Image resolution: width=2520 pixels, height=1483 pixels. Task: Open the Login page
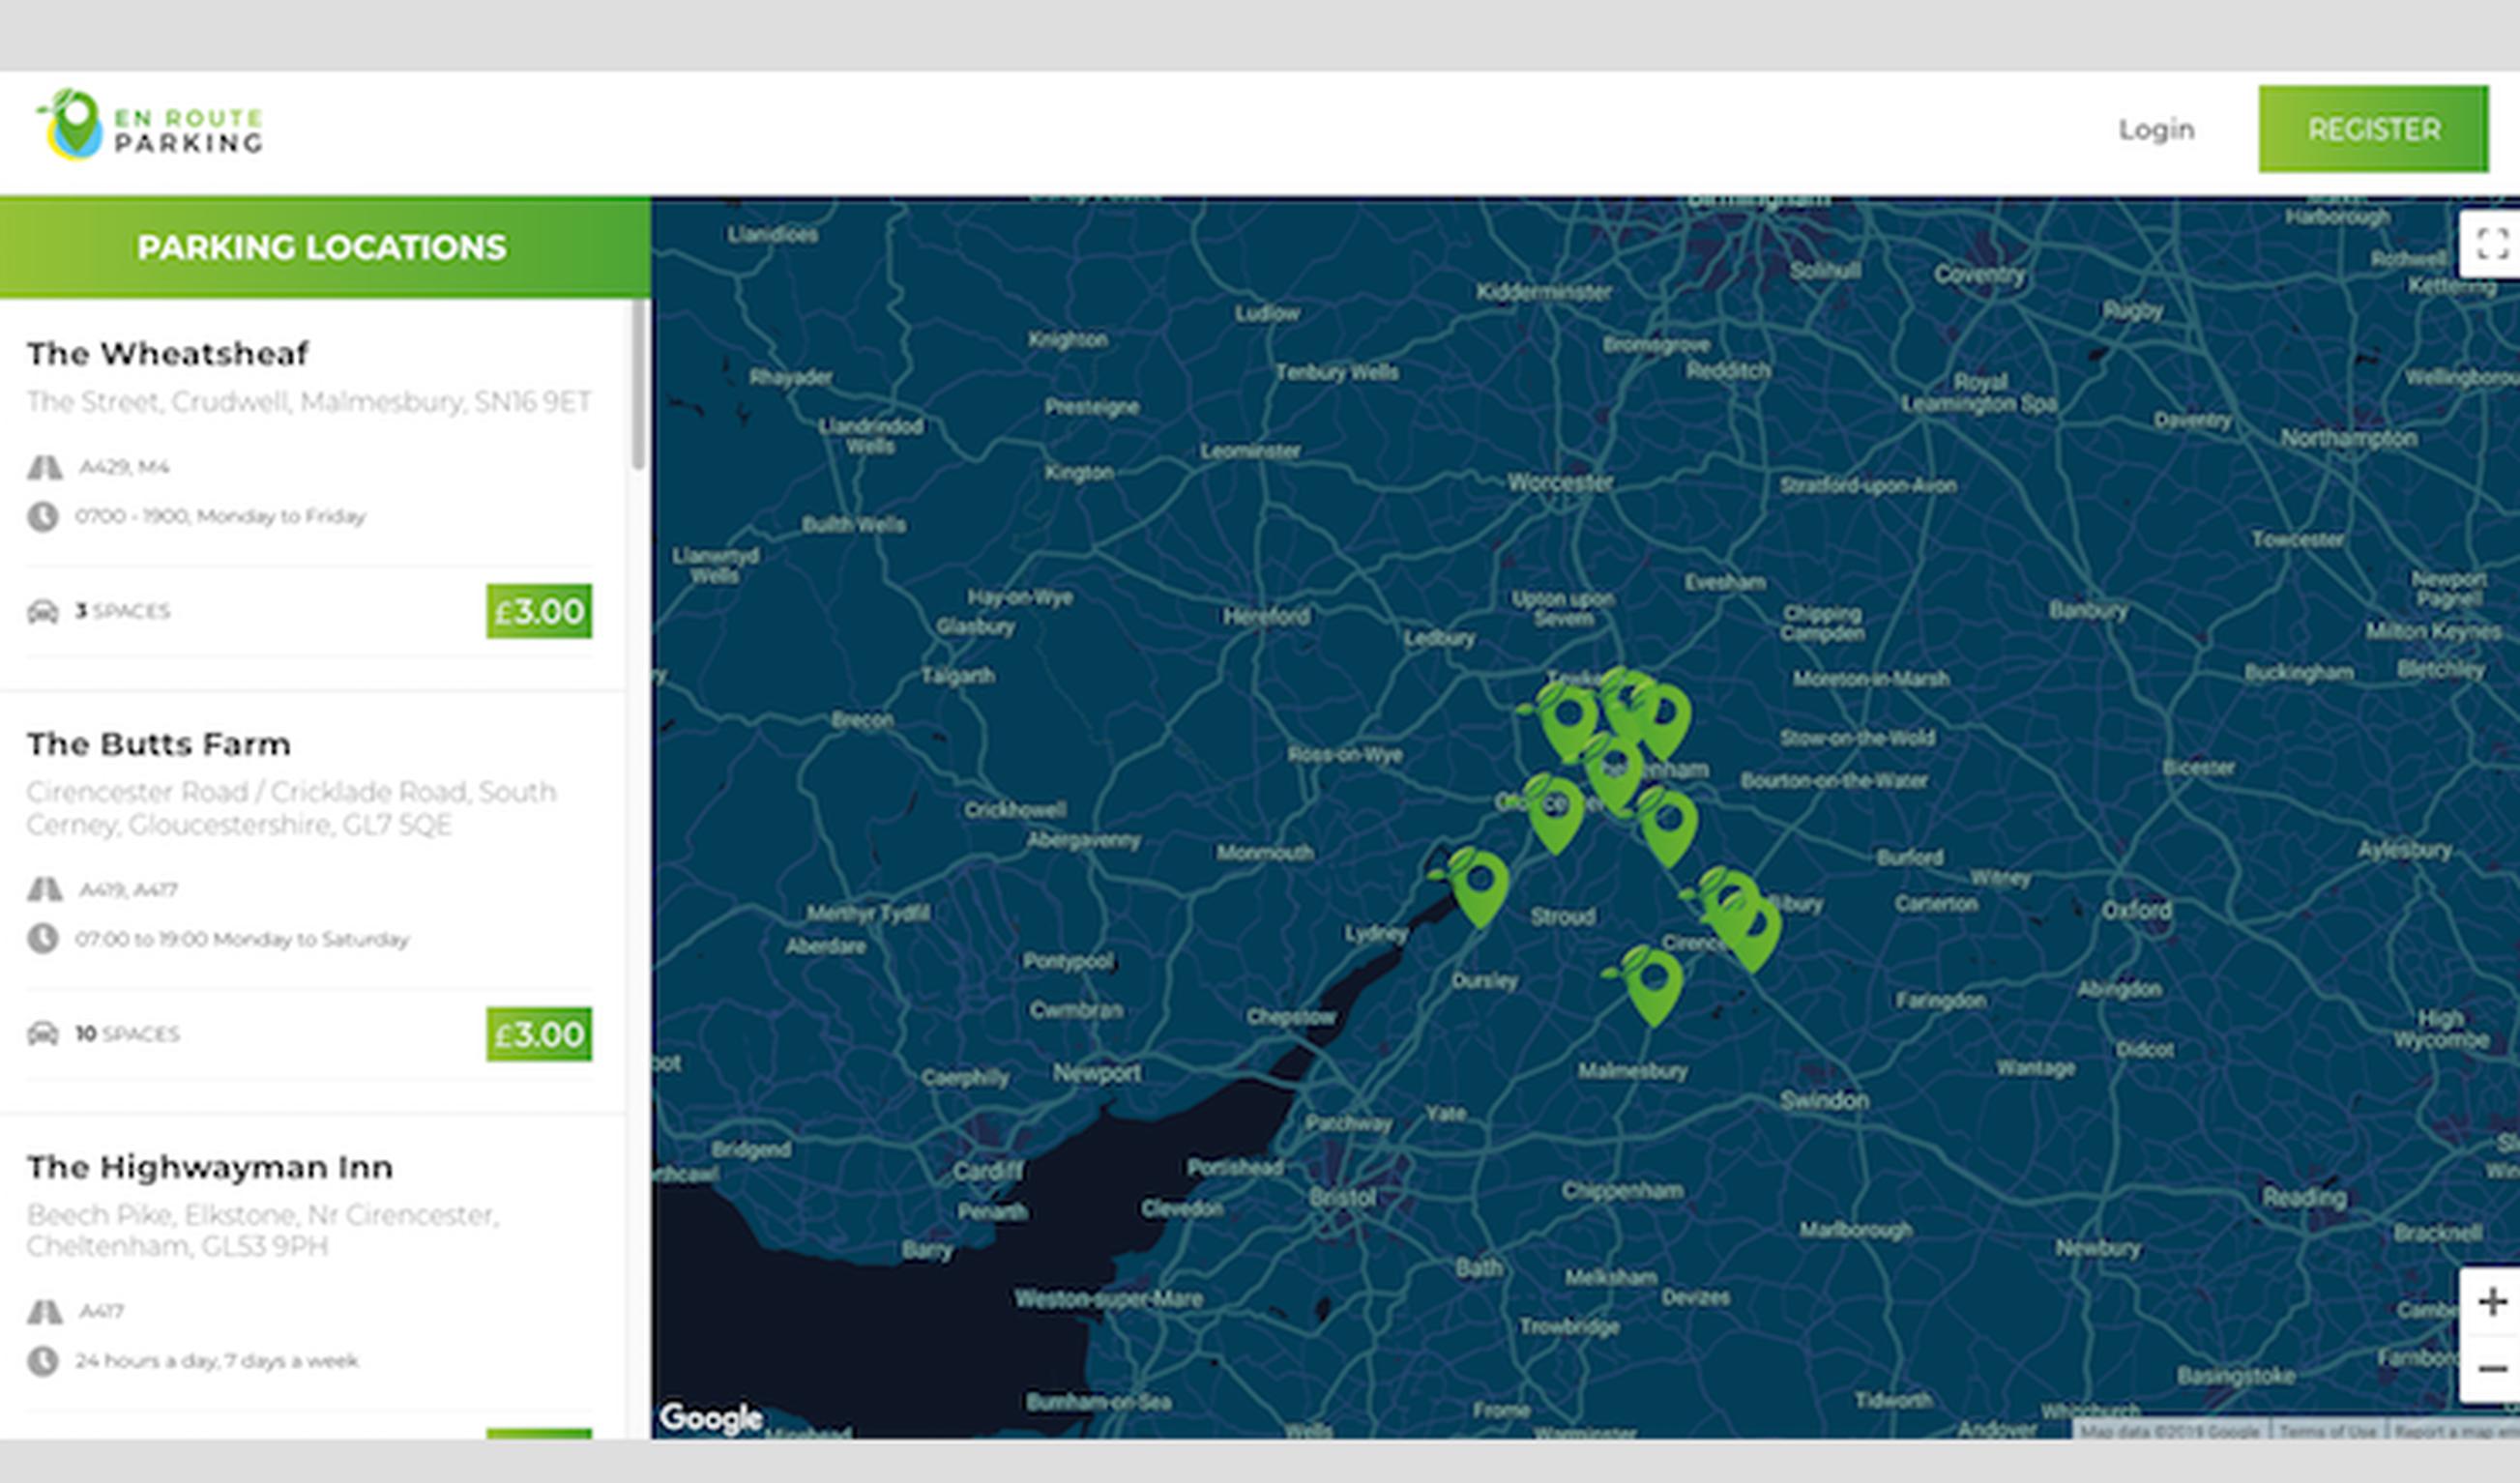(x=2156, y=129)
